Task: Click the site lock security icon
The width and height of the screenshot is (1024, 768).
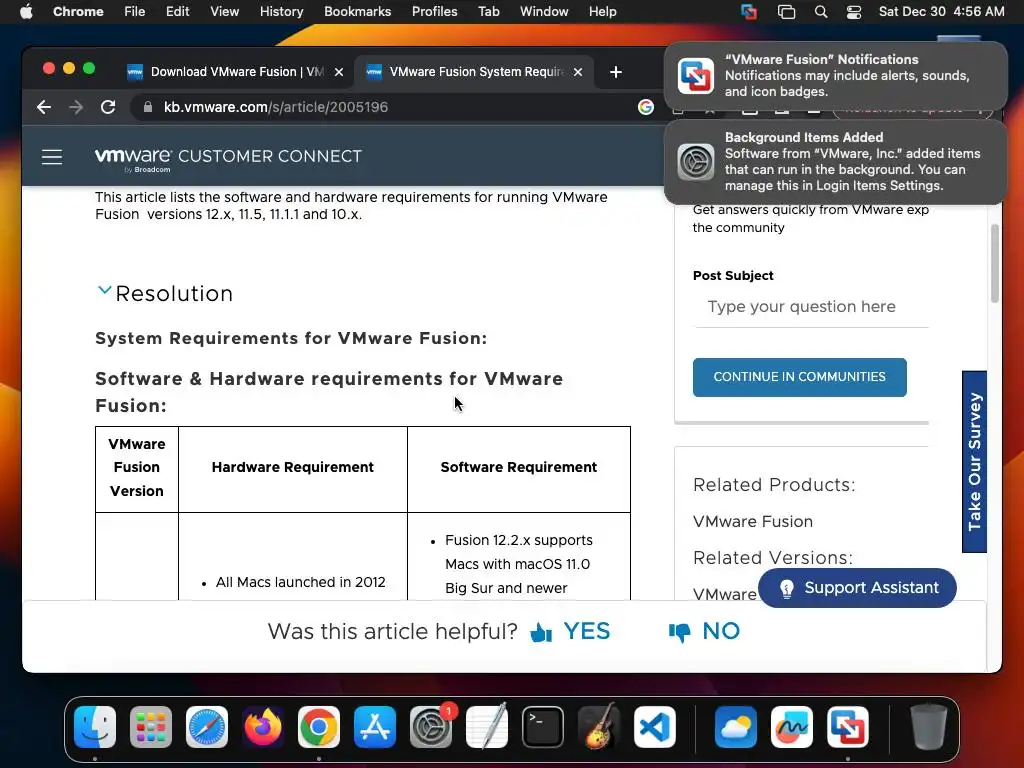Action: tap(148, 107)
